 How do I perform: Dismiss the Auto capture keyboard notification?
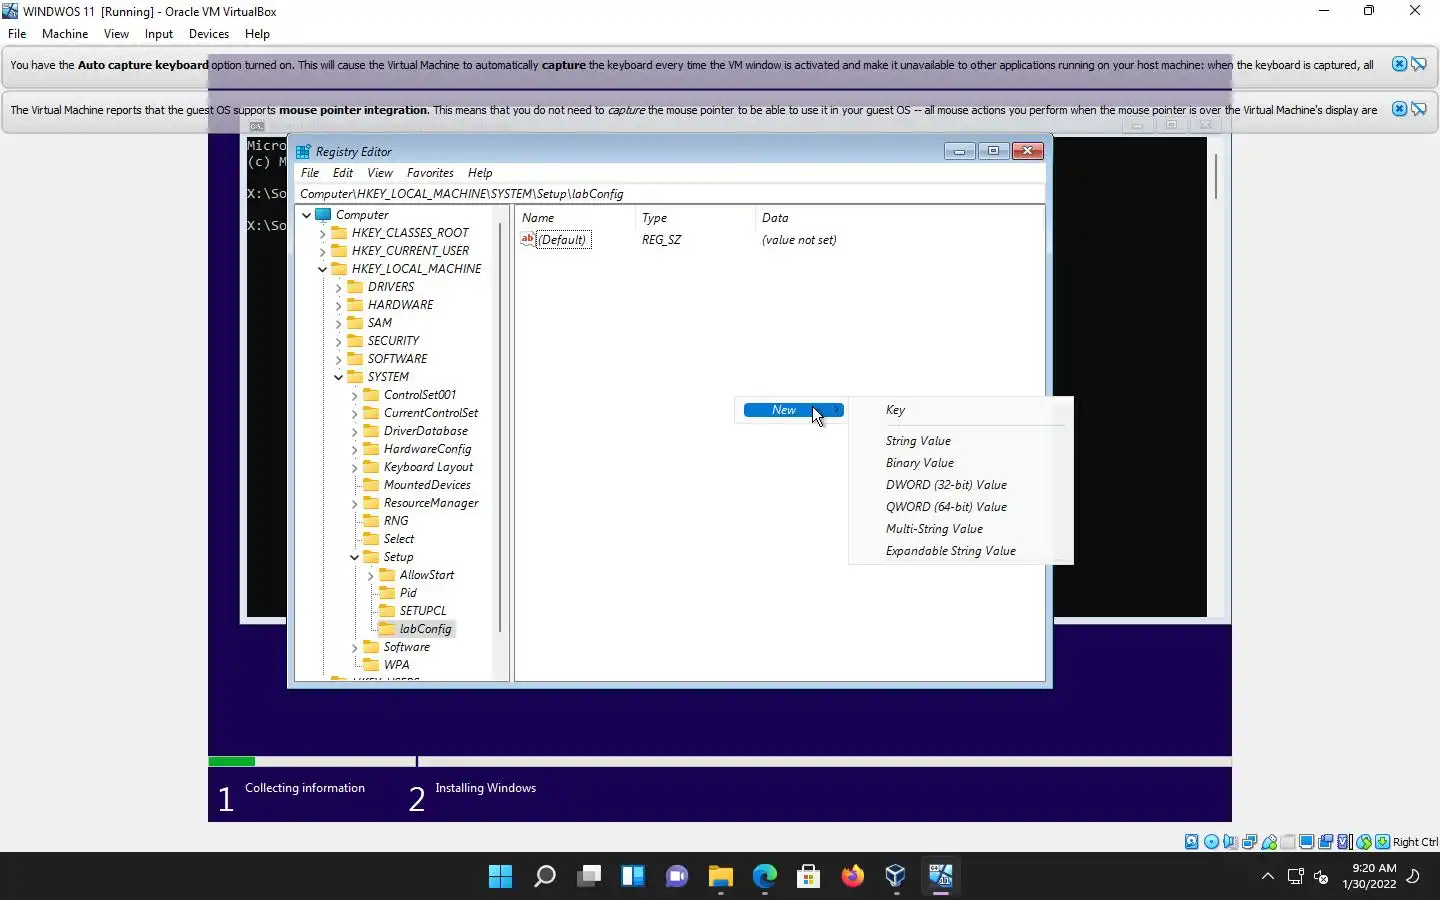pyautogui.click(x=1399, y=64)
